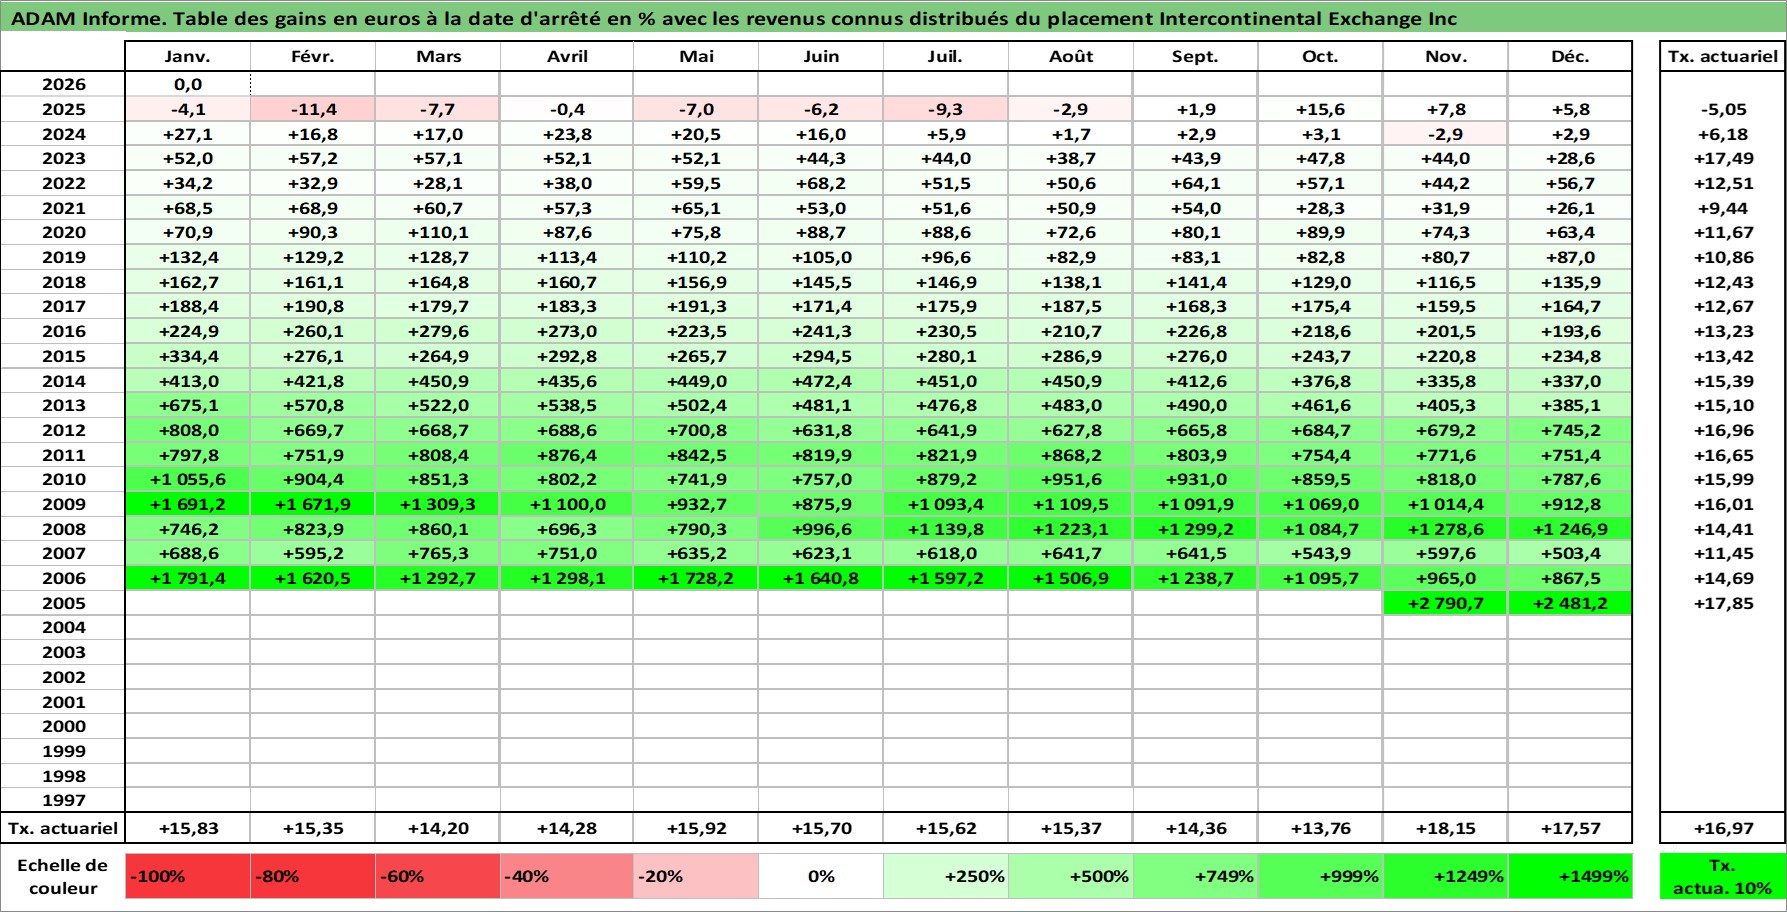Image resolution: width=1787 pixels, height=912 pixels.
Task: Click the 'Févr.' column header
Action: click(x=313, y=56)
